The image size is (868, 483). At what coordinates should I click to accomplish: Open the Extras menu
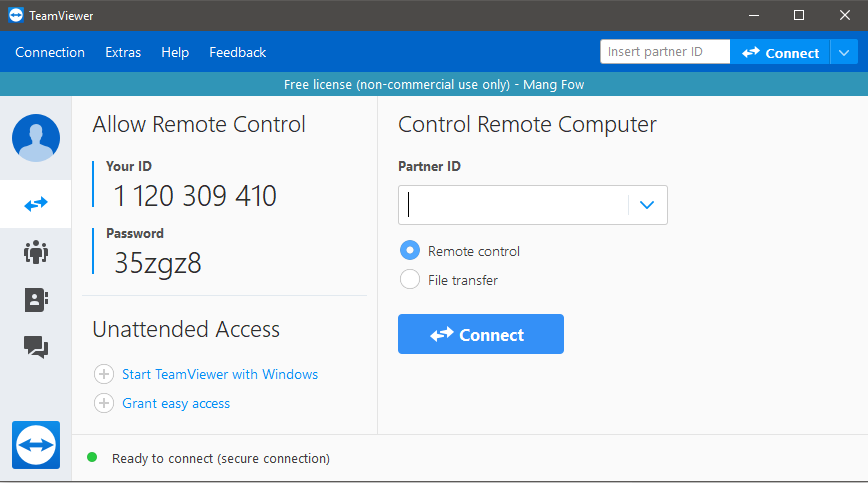(123, 53)
